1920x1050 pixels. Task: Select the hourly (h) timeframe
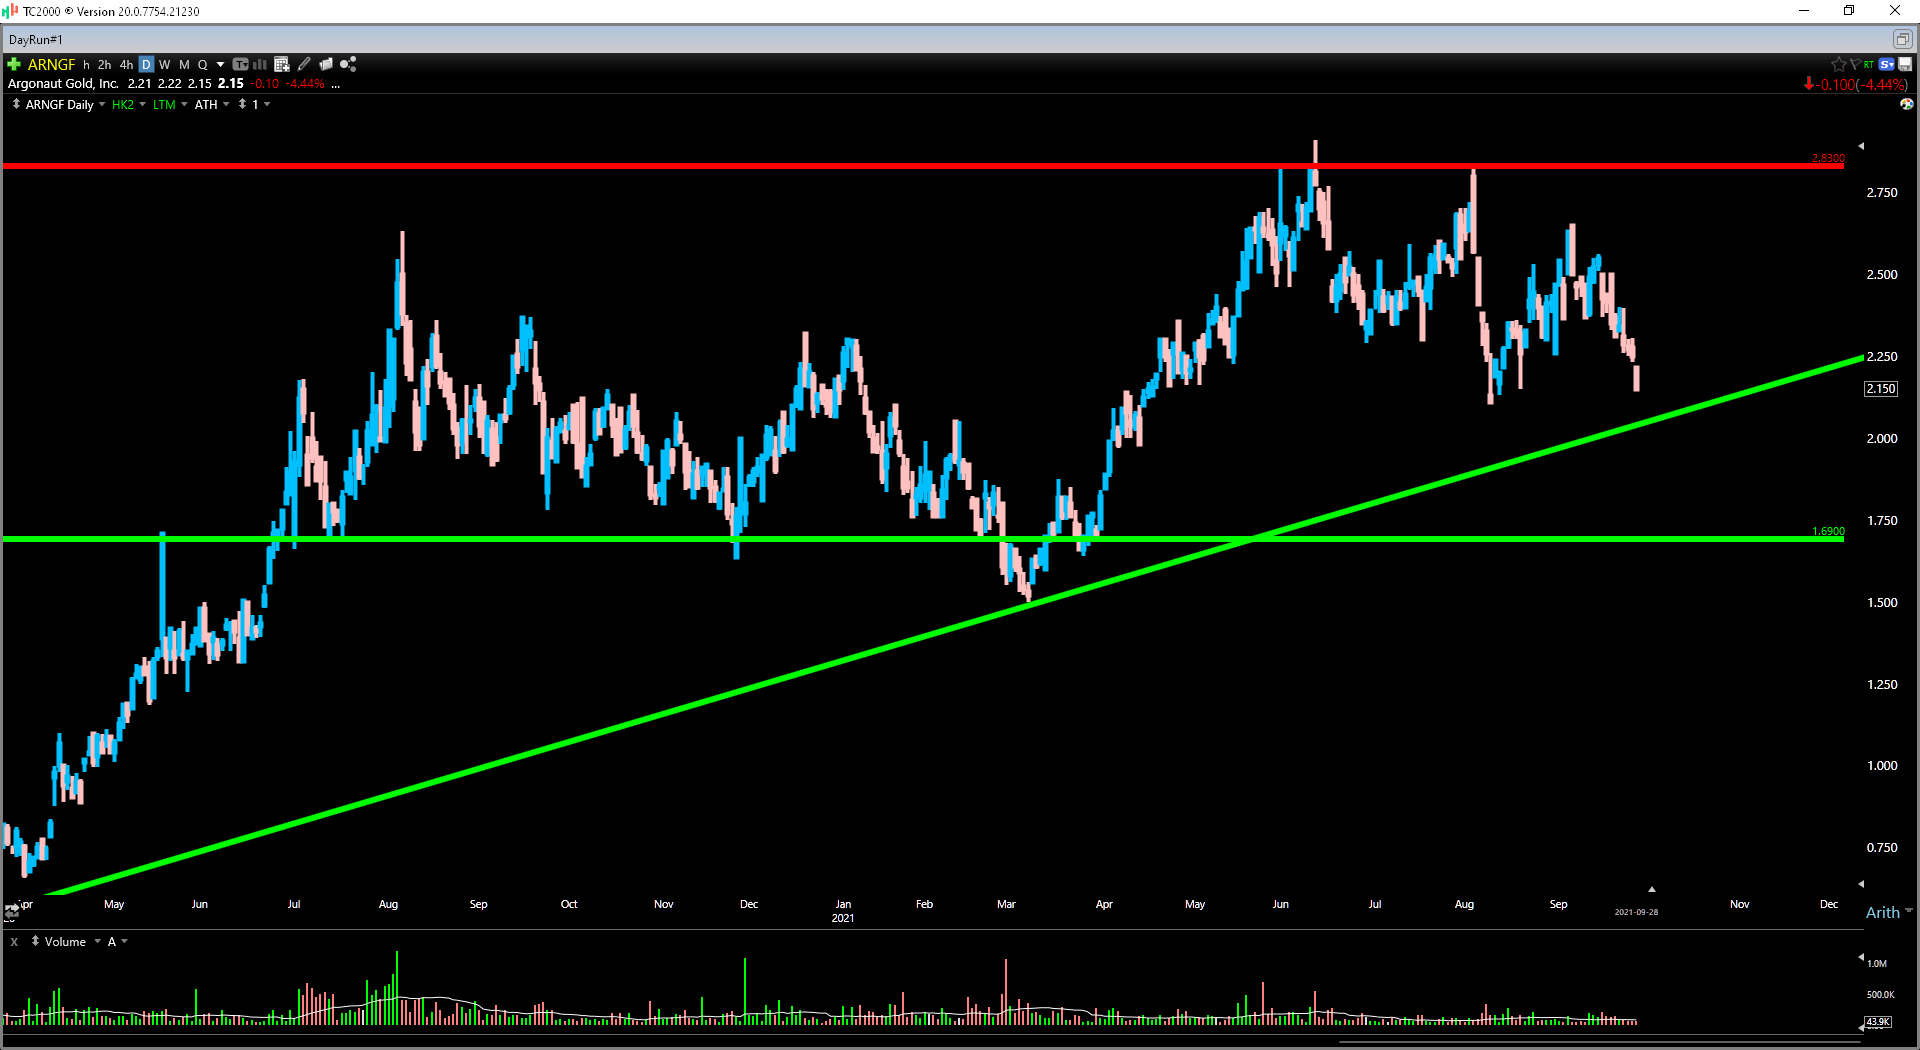click(87, 64)
